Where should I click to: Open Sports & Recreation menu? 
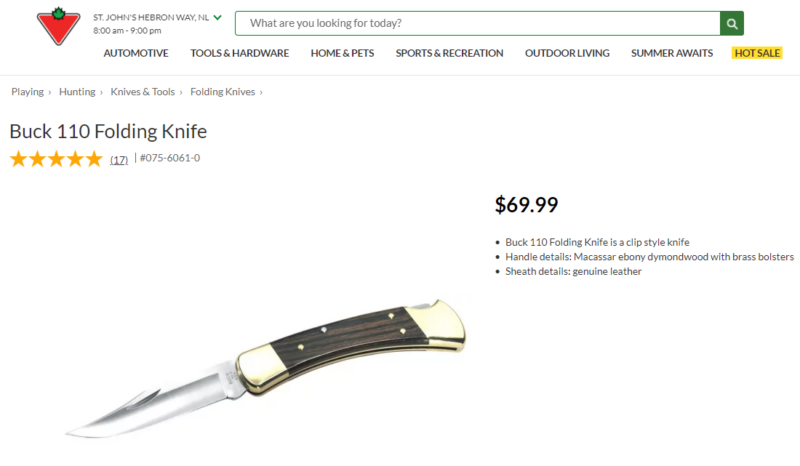coord(449,53)
